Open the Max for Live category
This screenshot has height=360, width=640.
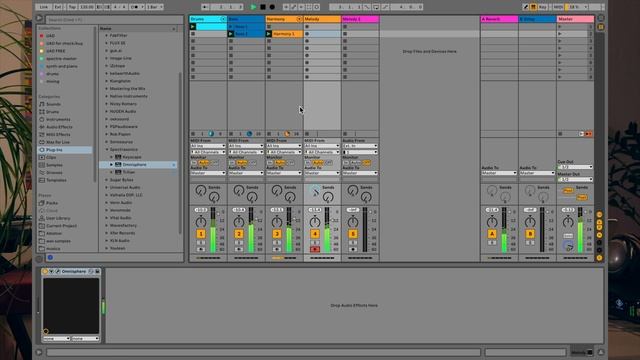[x=58, y=142]
